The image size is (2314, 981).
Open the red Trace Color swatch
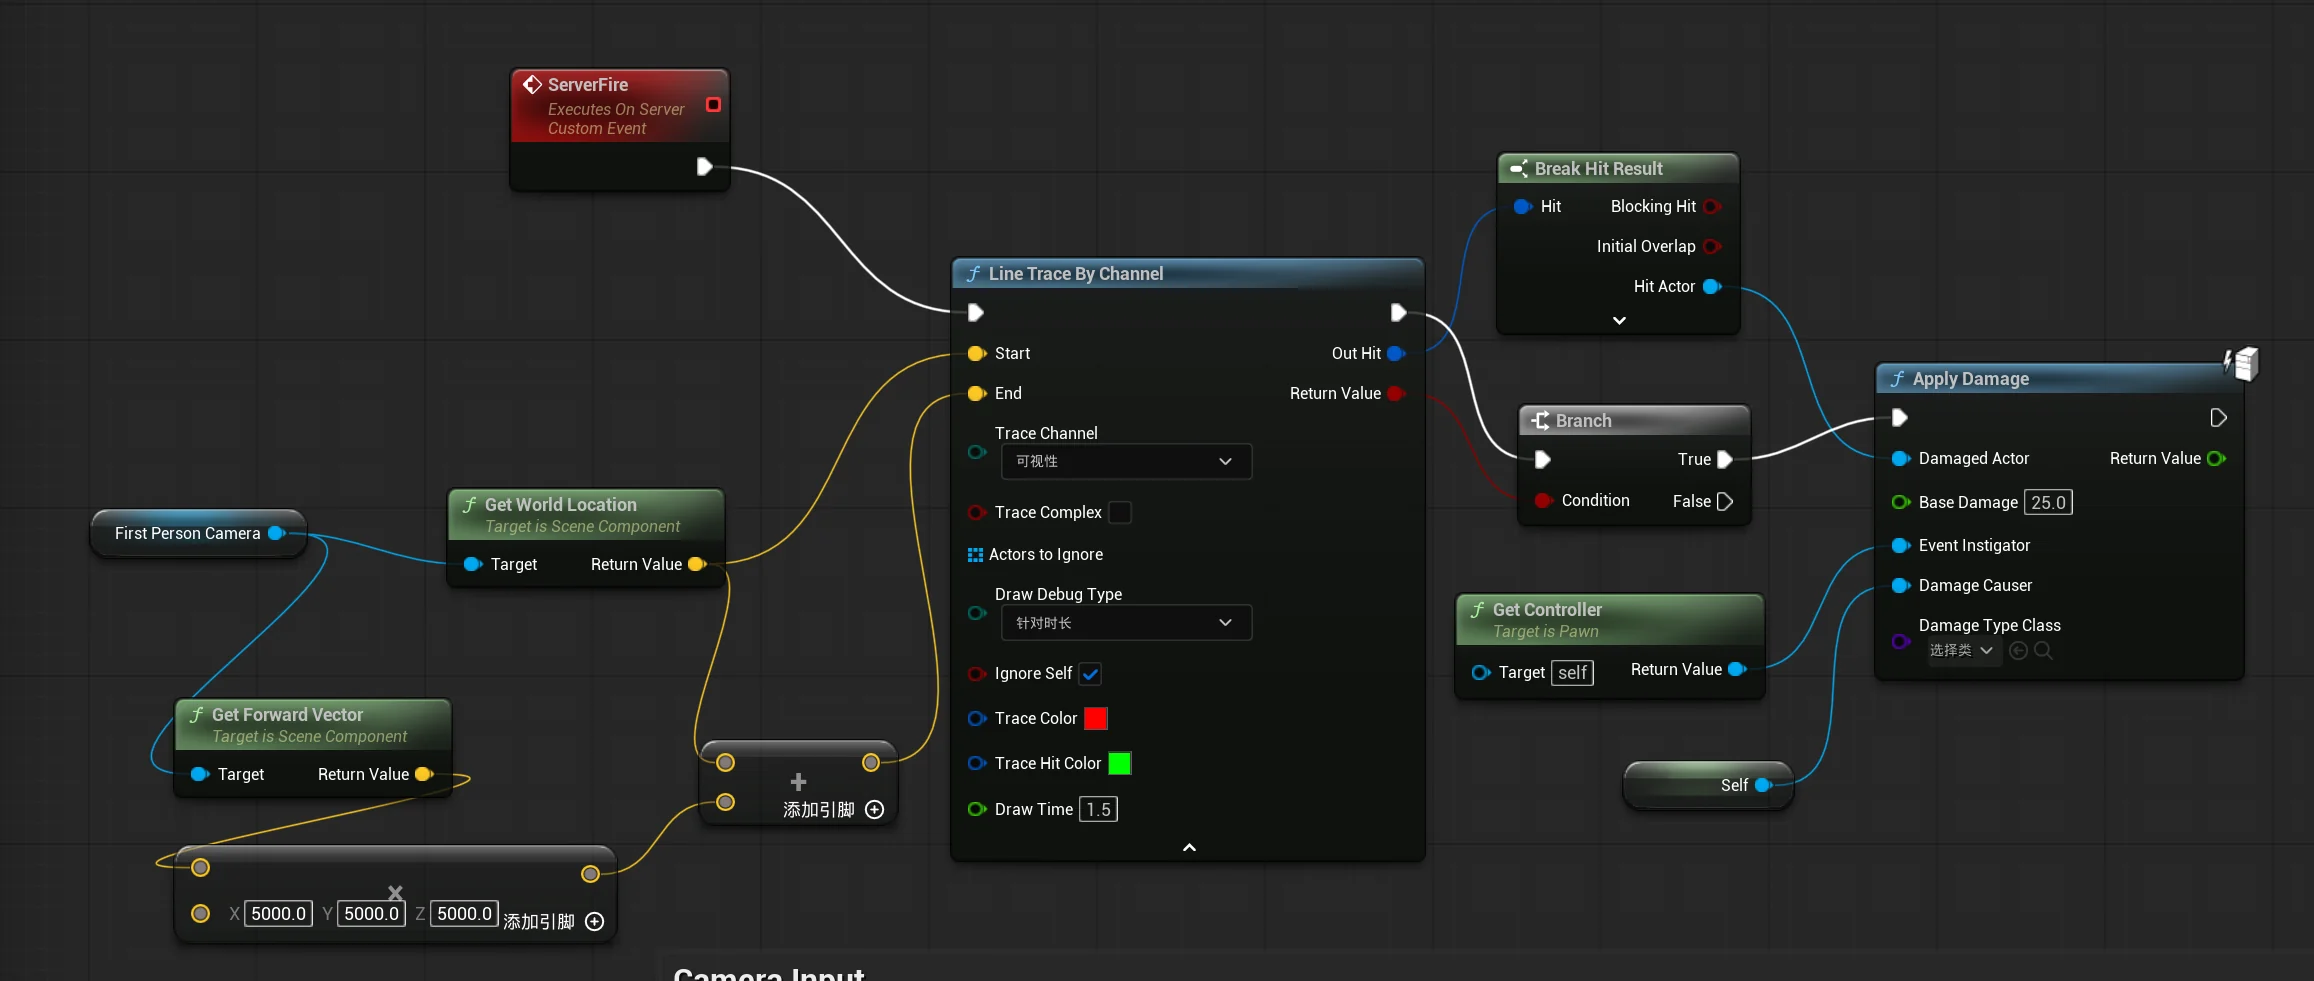[1096, 718]
